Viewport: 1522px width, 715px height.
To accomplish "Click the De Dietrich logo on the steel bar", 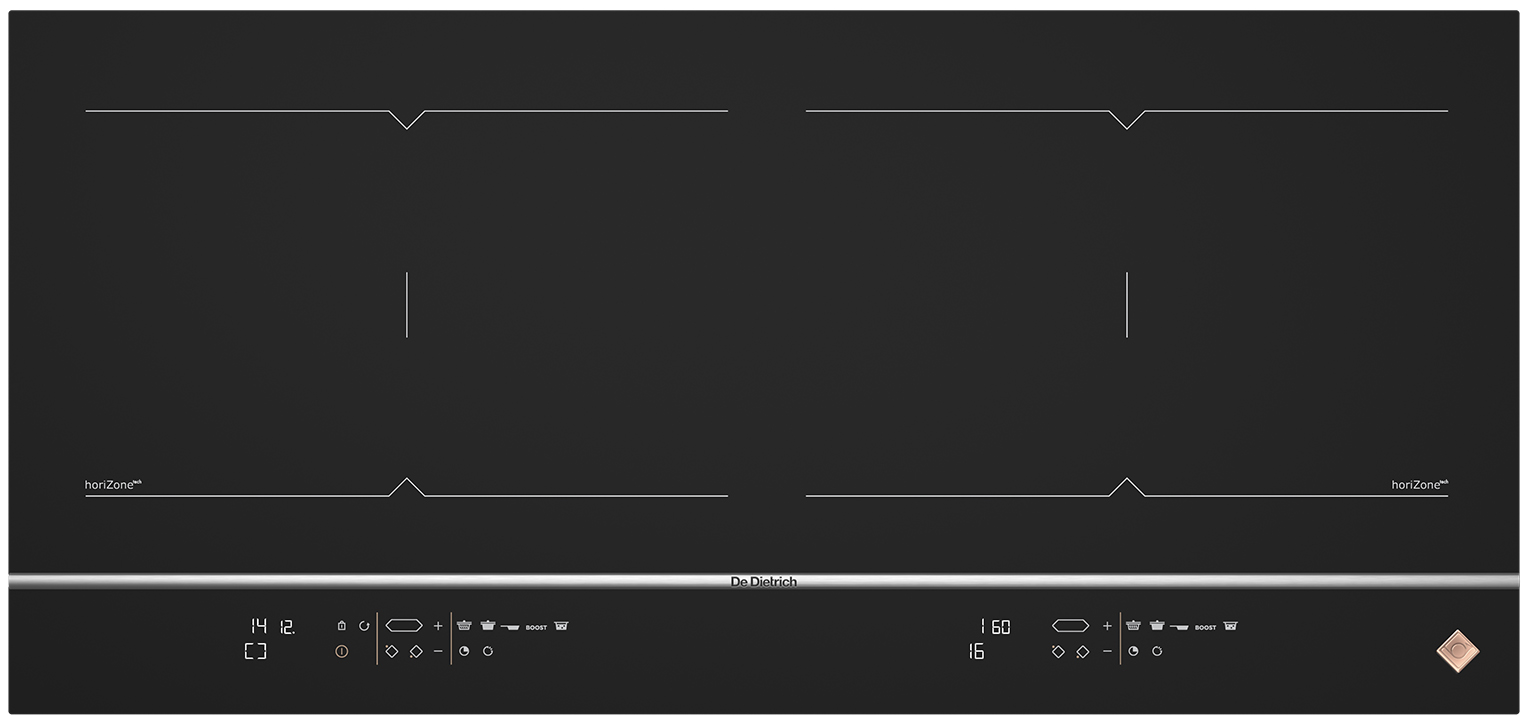I will [x=764, y=582].
